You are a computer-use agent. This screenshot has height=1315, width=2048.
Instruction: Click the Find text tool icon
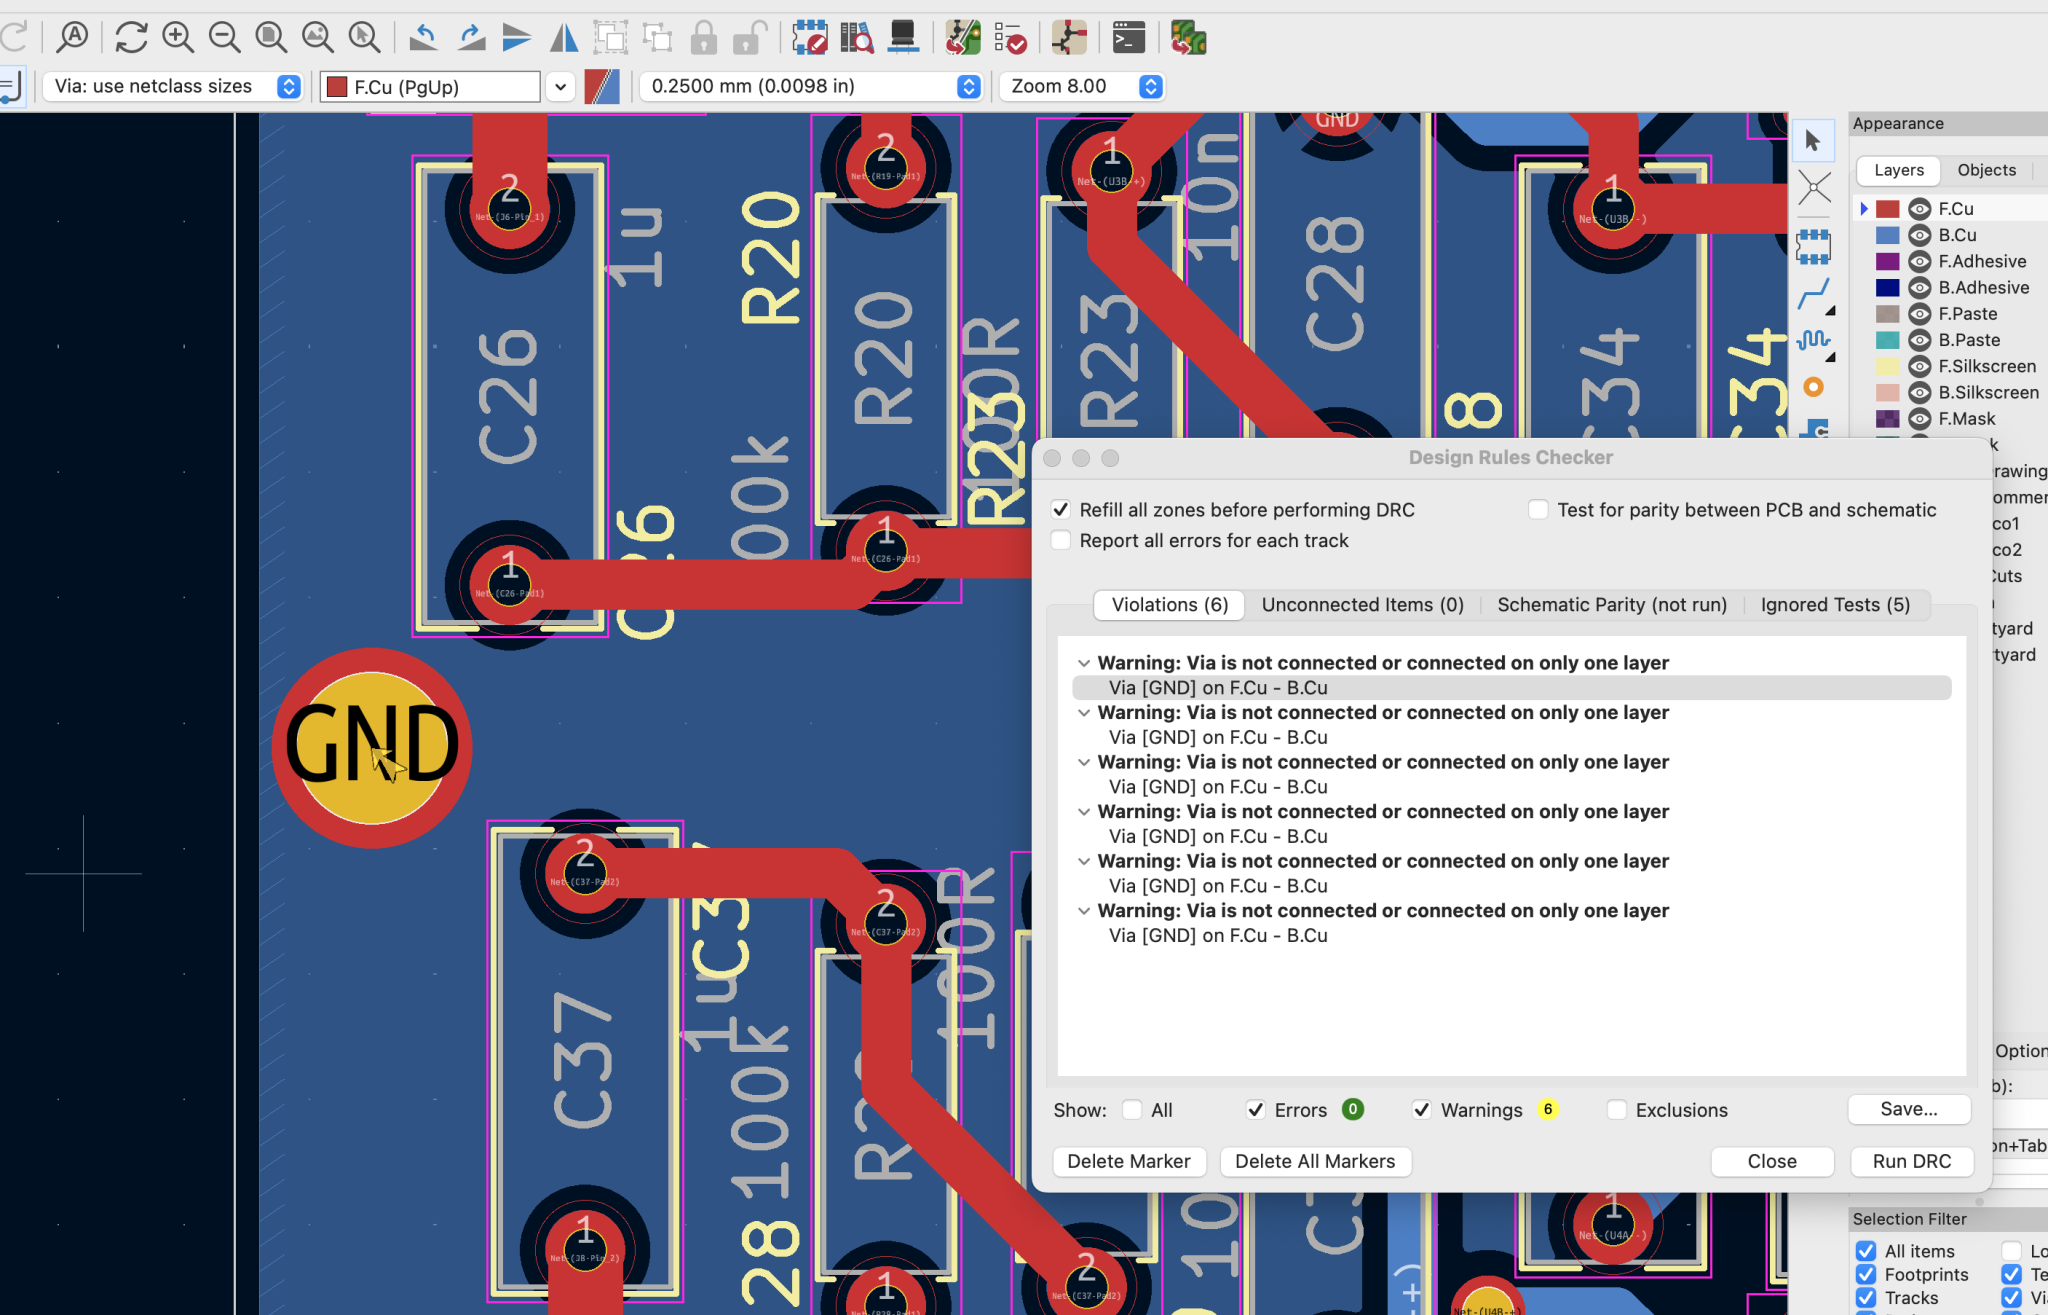coord(72,38)
